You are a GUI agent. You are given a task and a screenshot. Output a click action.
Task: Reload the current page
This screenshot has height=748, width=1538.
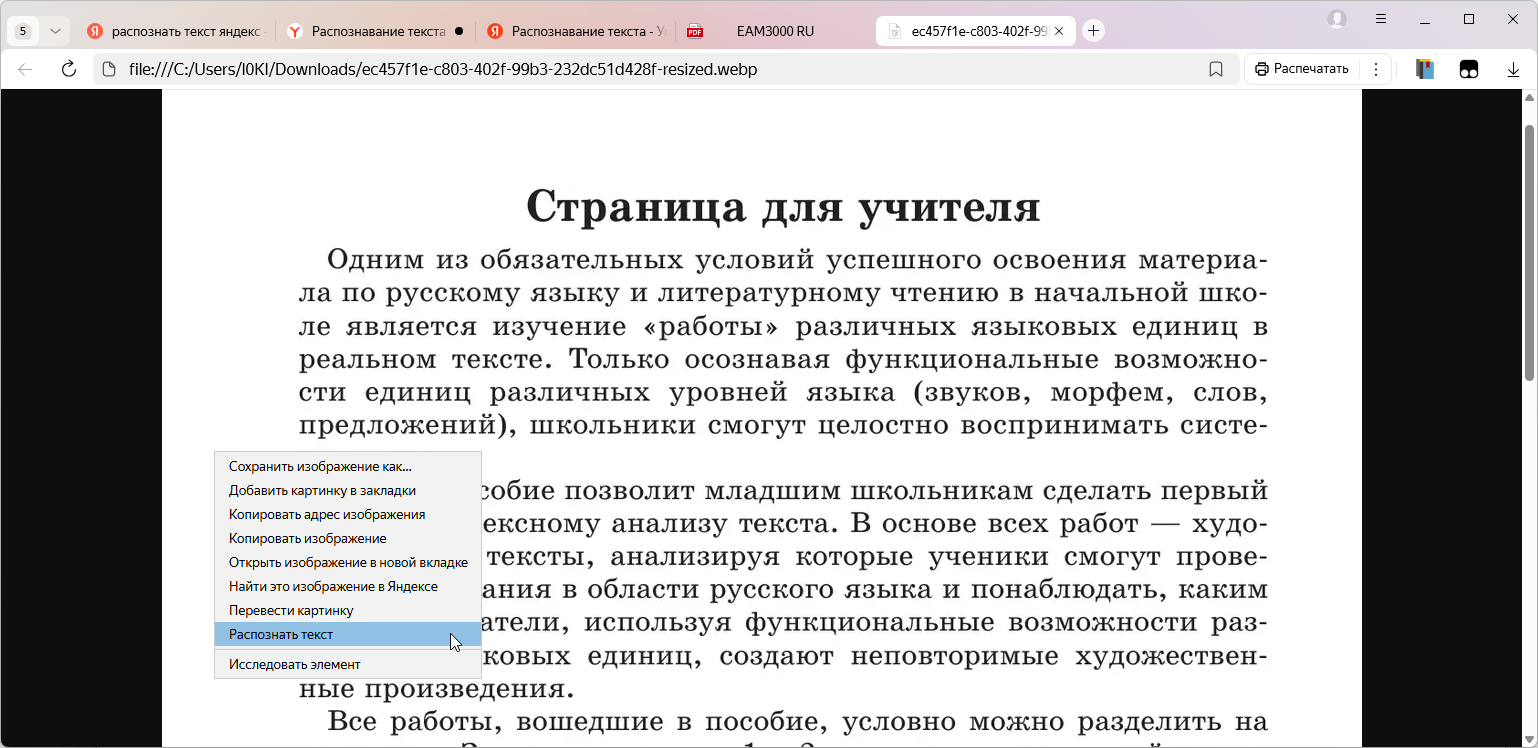coord(68,68)
